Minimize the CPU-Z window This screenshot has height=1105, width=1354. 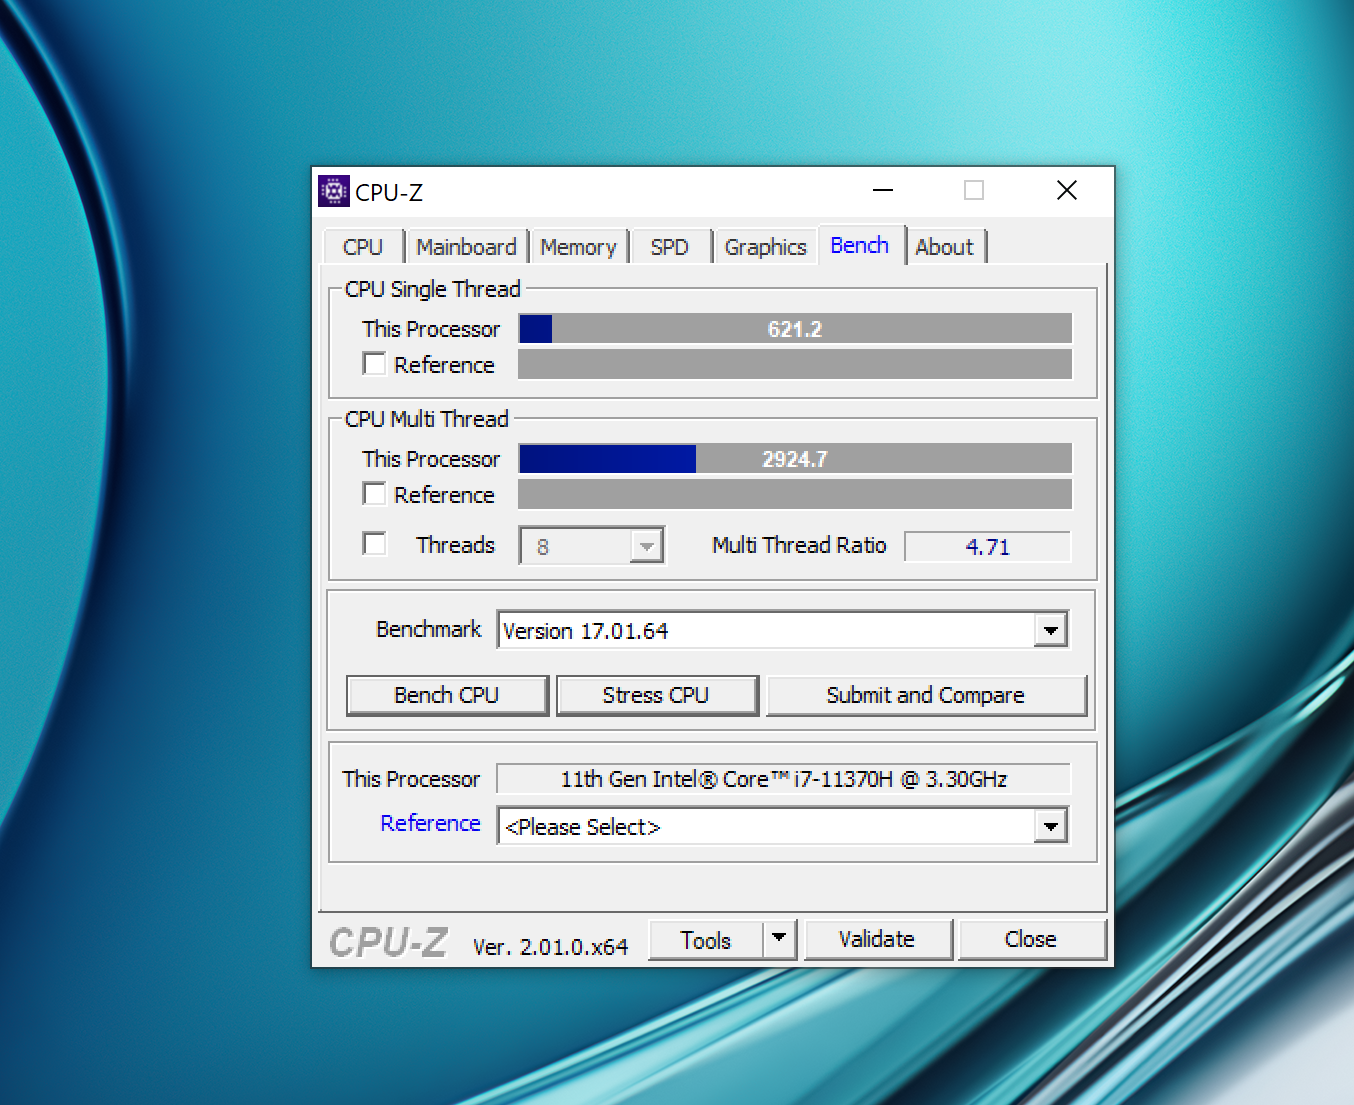coord(883,190)
